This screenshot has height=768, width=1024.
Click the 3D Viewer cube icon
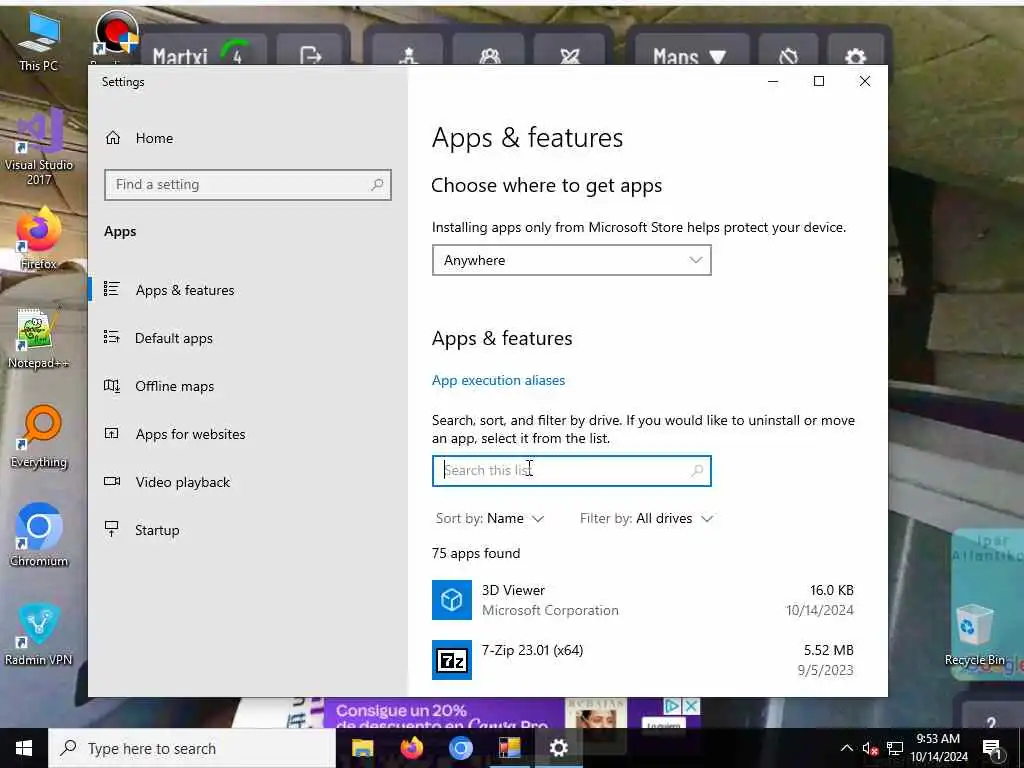[x=452, y=600]
